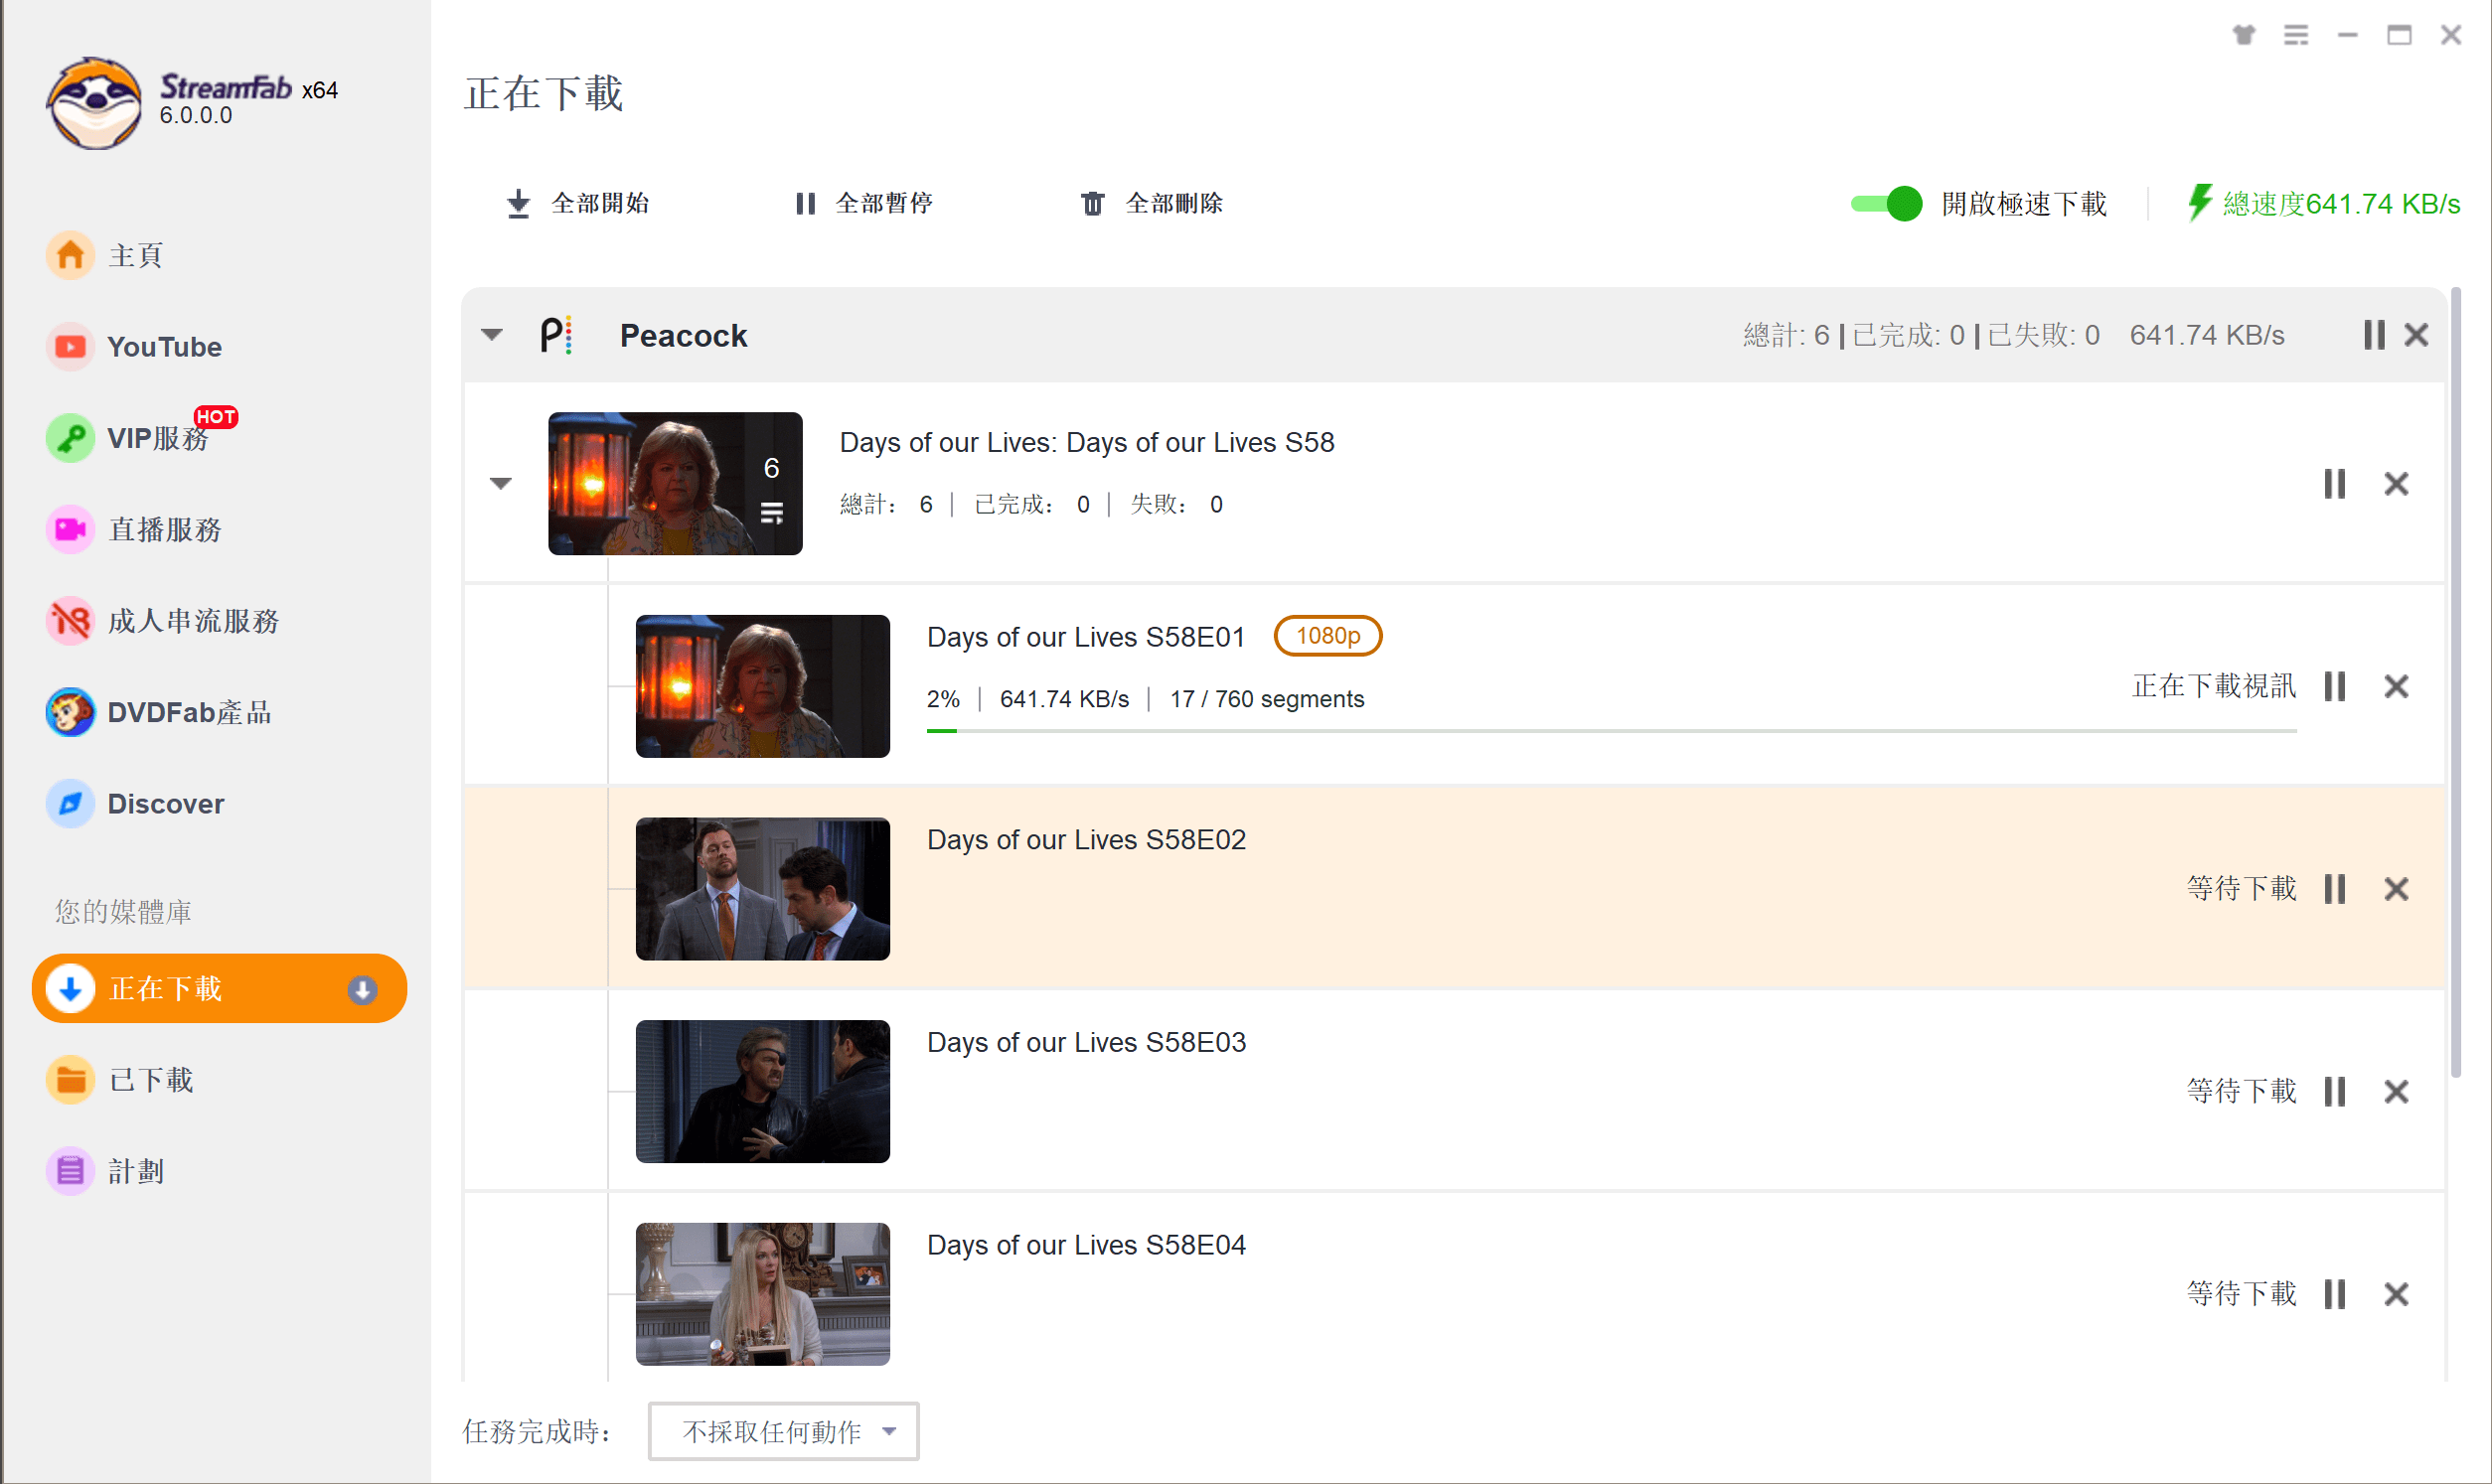
Task: Open the 已下載 downloaded list
Action: click(x=150, y=1080)
